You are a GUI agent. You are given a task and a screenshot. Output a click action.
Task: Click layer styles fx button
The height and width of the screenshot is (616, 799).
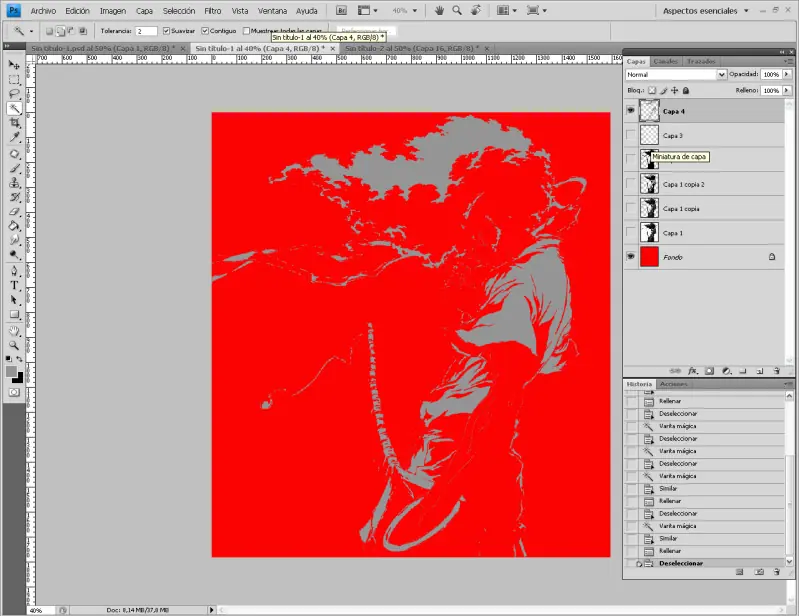pos(693,371)
